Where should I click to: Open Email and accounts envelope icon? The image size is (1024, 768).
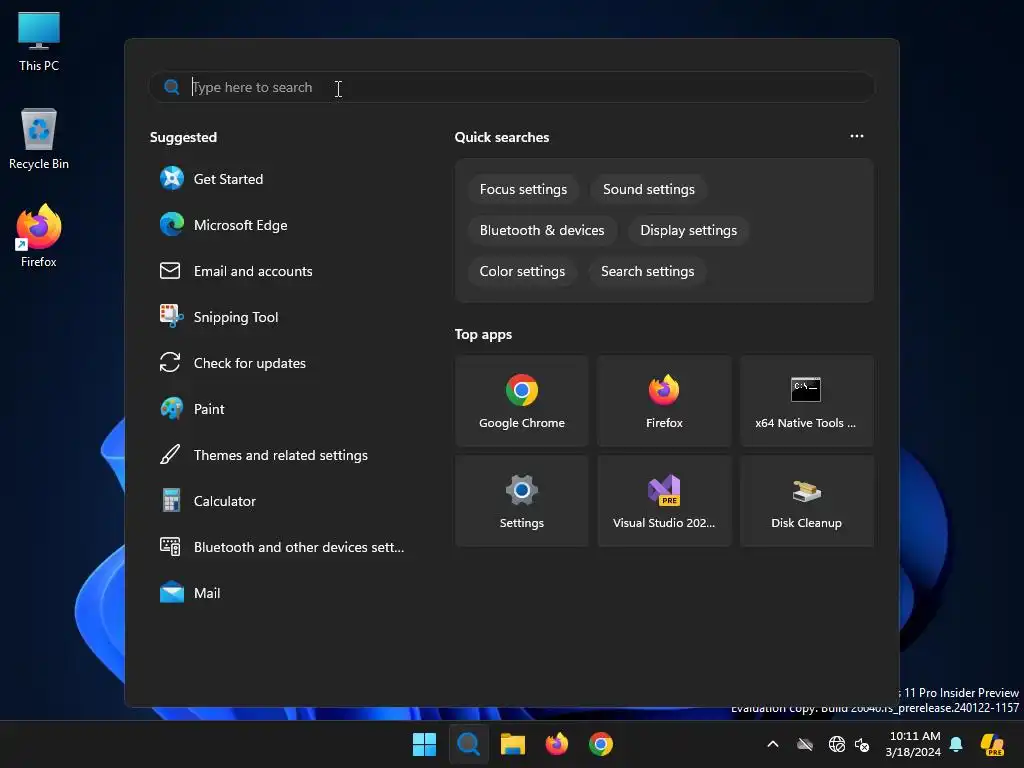point(170,270)
